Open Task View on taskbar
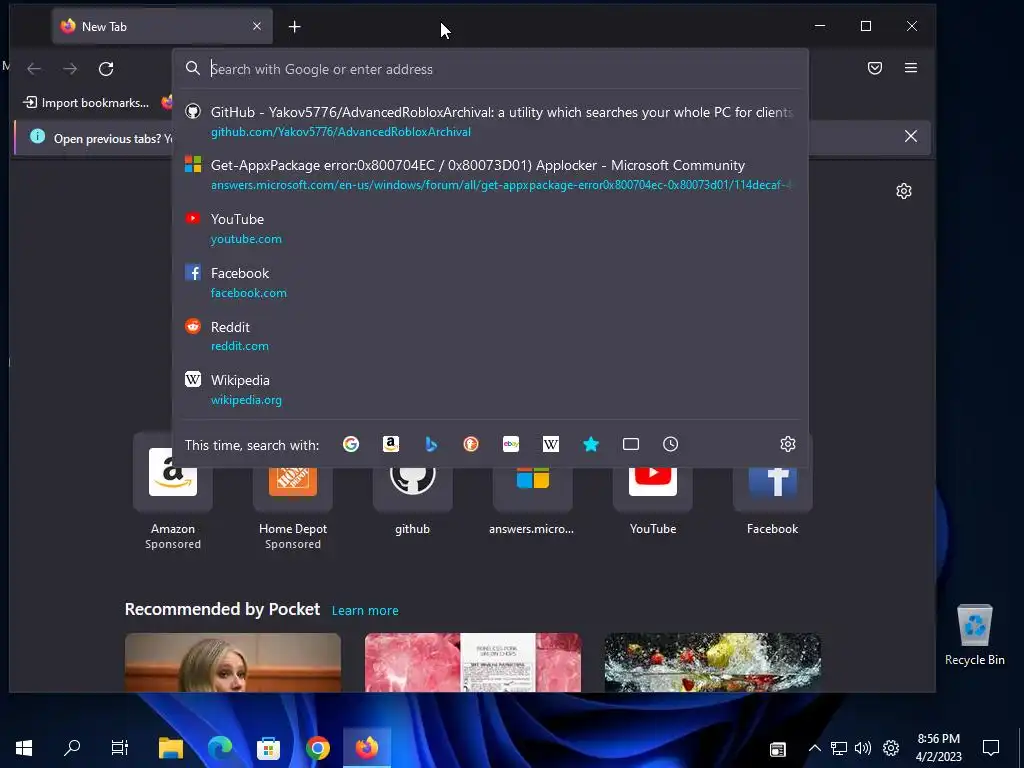Viewport: 1024px width, 768px height. 120,748
